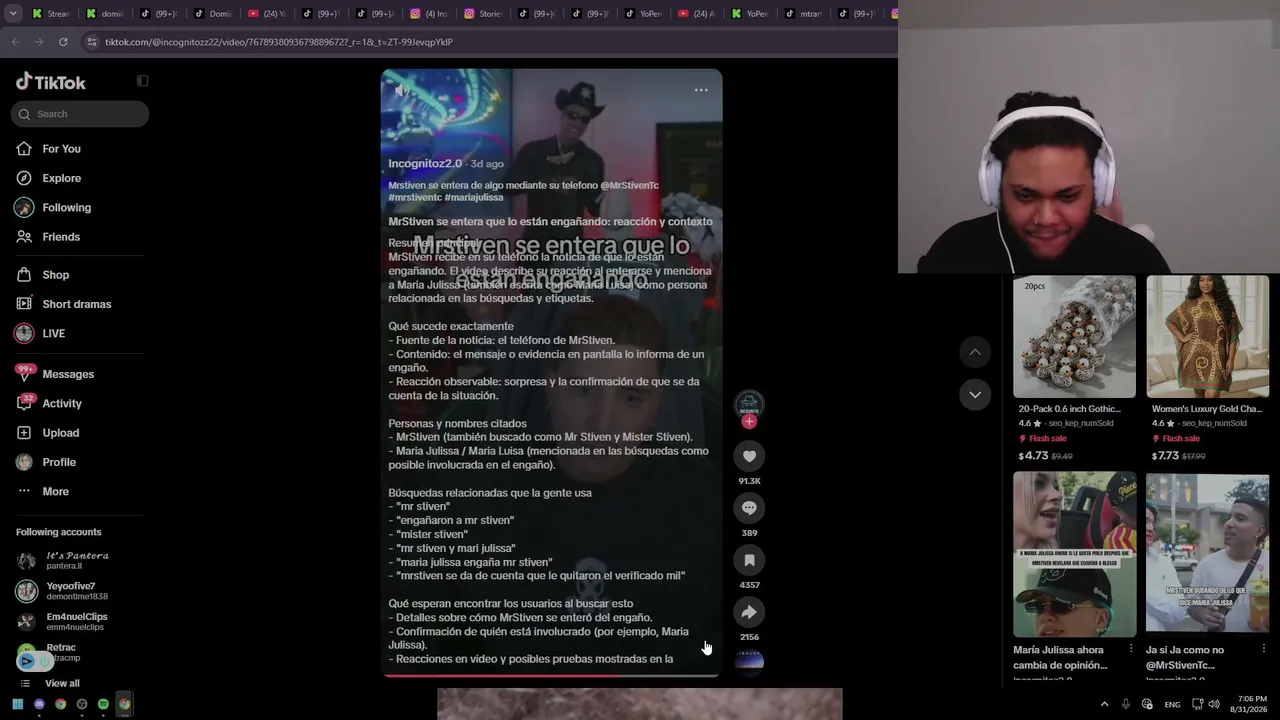Open Windows Start menu
Image resolution: width=1280 pixels, height=720 pixels.
[17, 704]
